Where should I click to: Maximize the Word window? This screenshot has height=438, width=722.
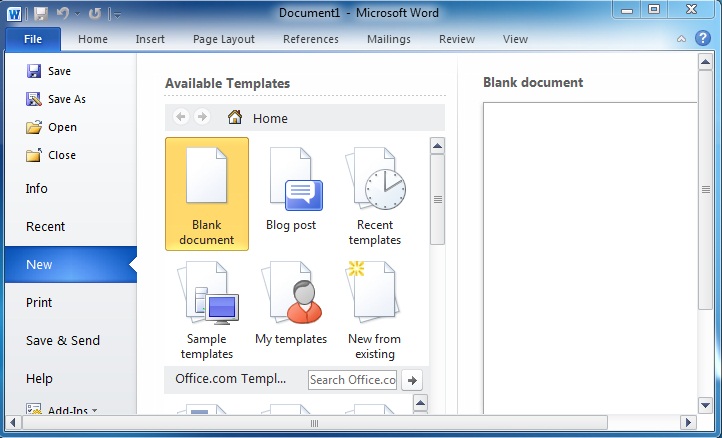654,9
